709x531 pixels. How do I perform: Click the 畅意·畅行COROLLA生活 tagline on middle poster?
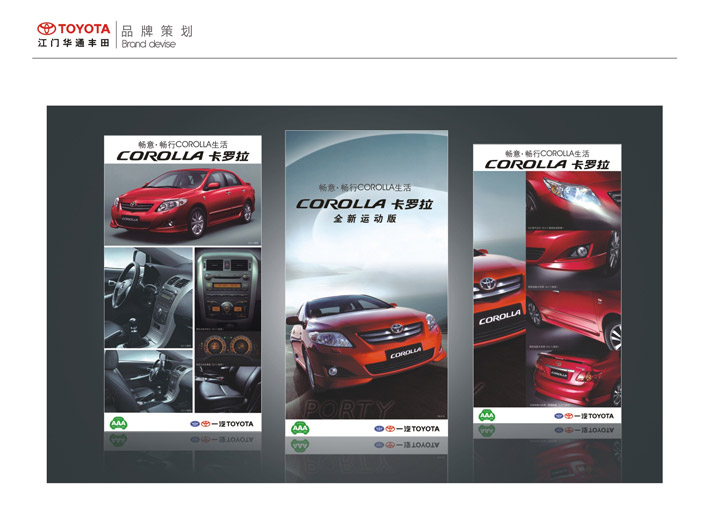[x=364, y=187]
